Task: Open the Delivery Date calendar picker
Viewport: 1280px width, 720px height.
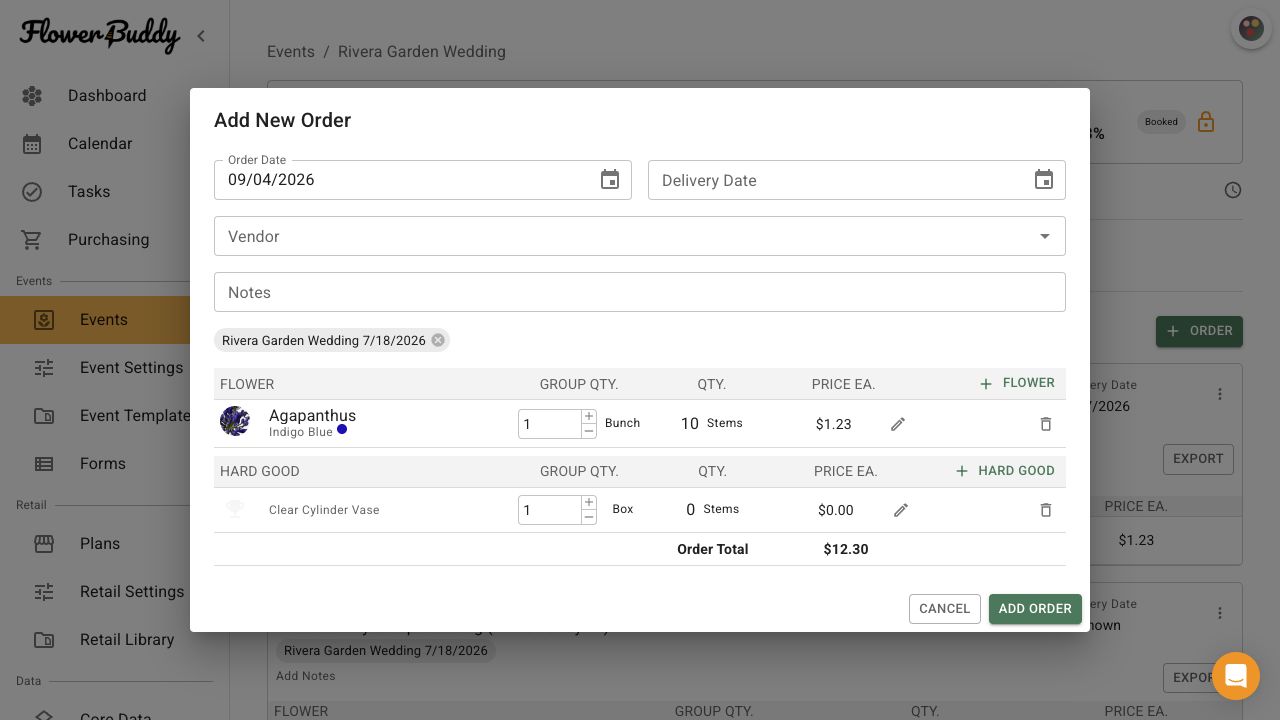Action: click(x=1044, y=180)
